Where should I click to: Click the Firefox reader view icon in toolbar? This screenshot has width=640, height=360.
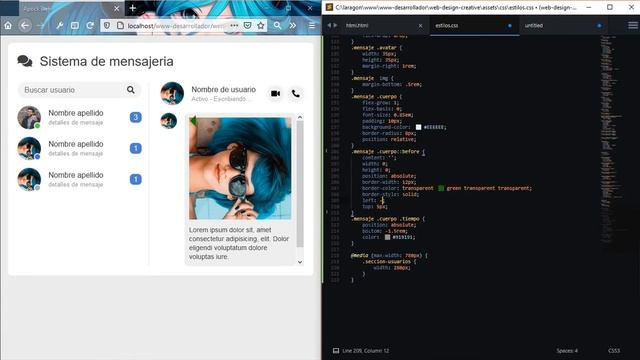(75, 25)
